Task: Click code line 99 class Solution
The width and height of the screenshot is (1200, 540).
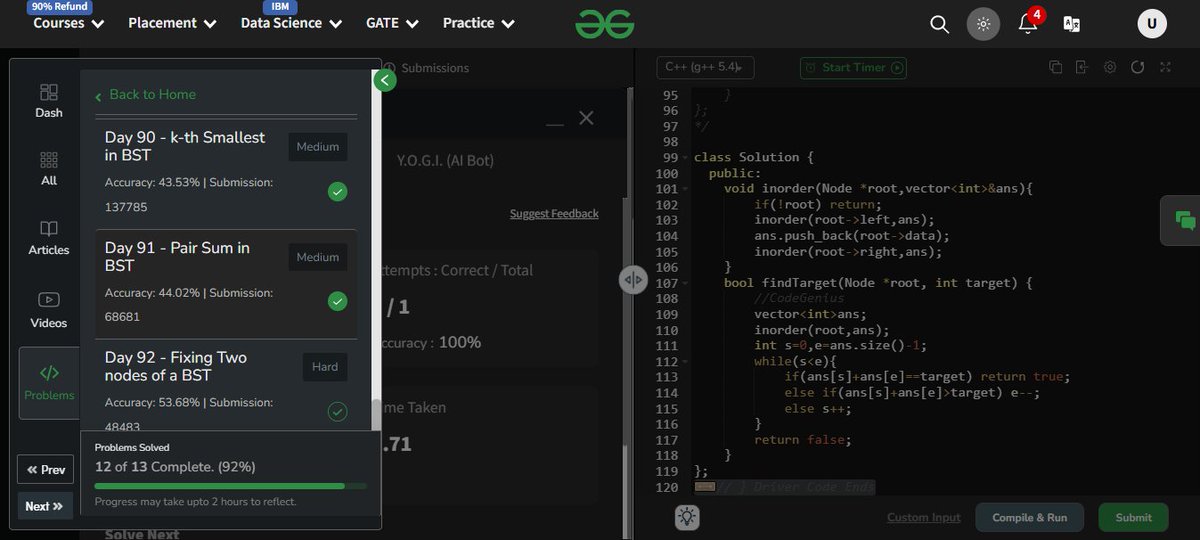Action: tap(754, 157)
